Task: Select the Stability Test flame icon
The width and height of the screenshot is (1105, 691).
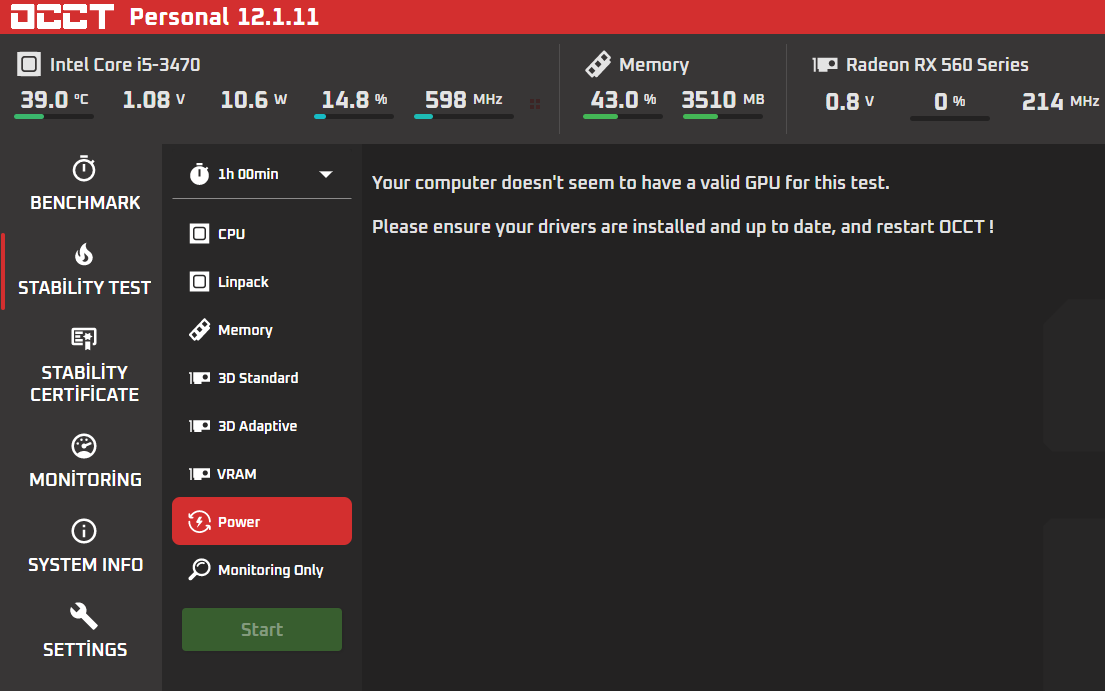Action: coord(84,254)
